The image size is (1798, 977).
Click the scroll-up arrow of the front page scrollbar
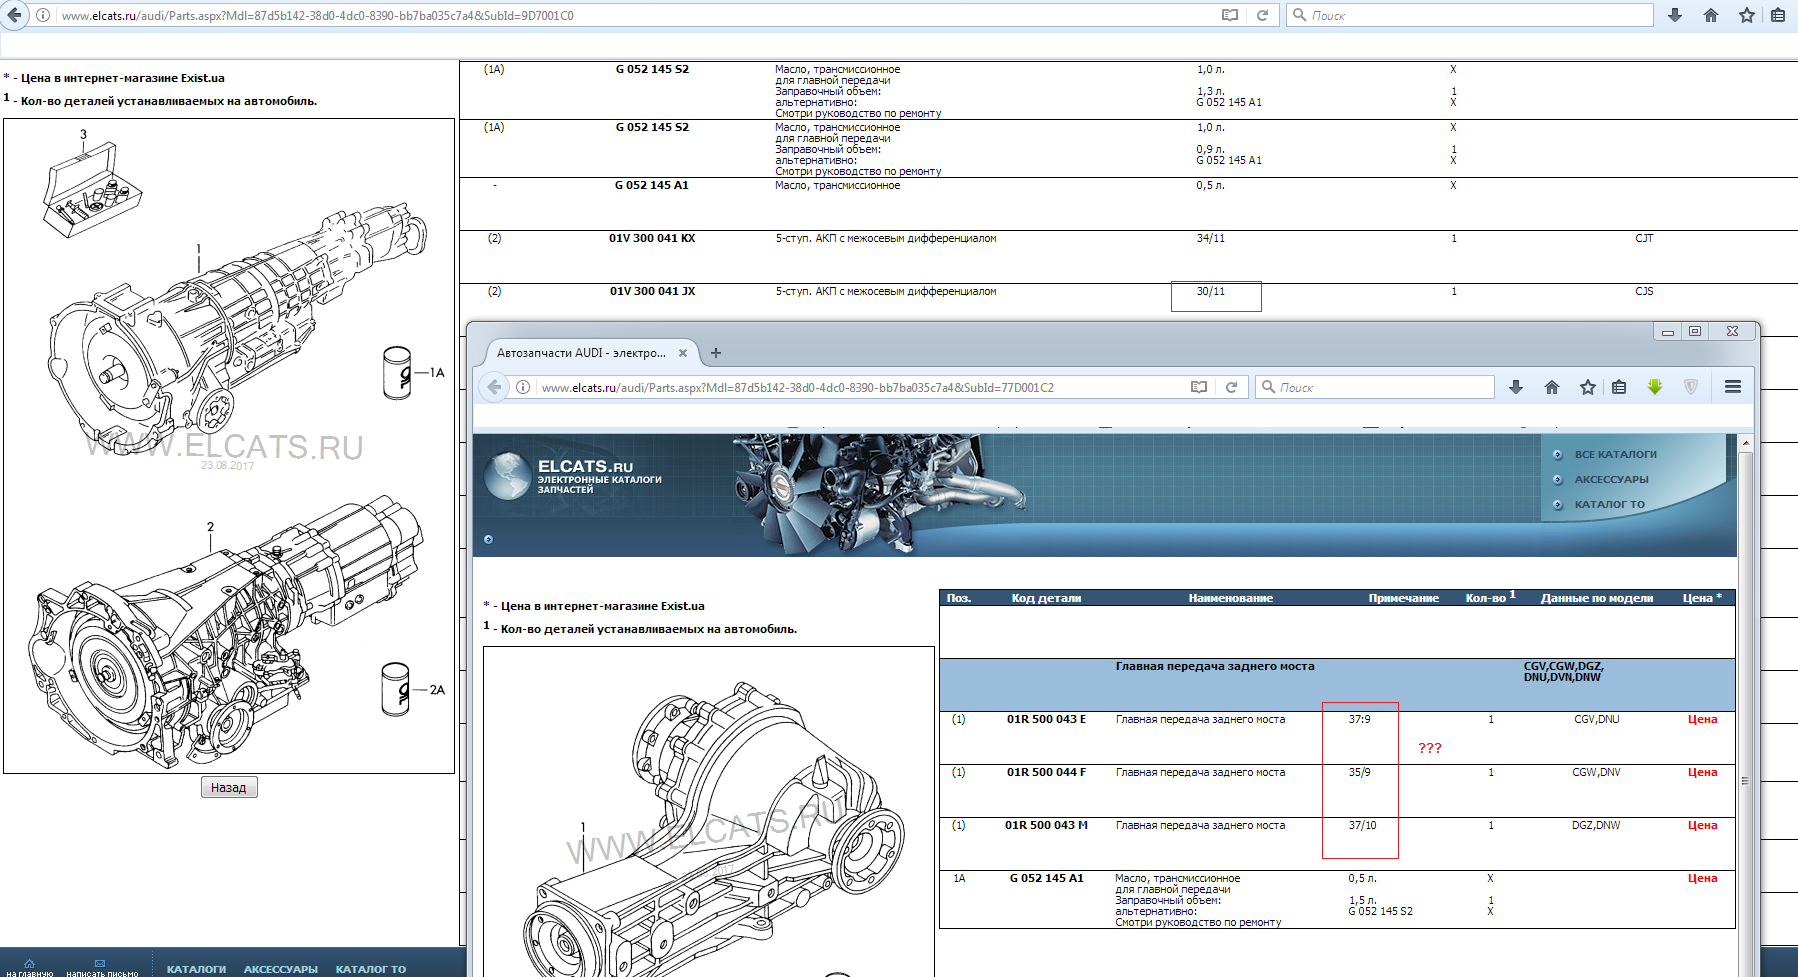point(1746,443)
